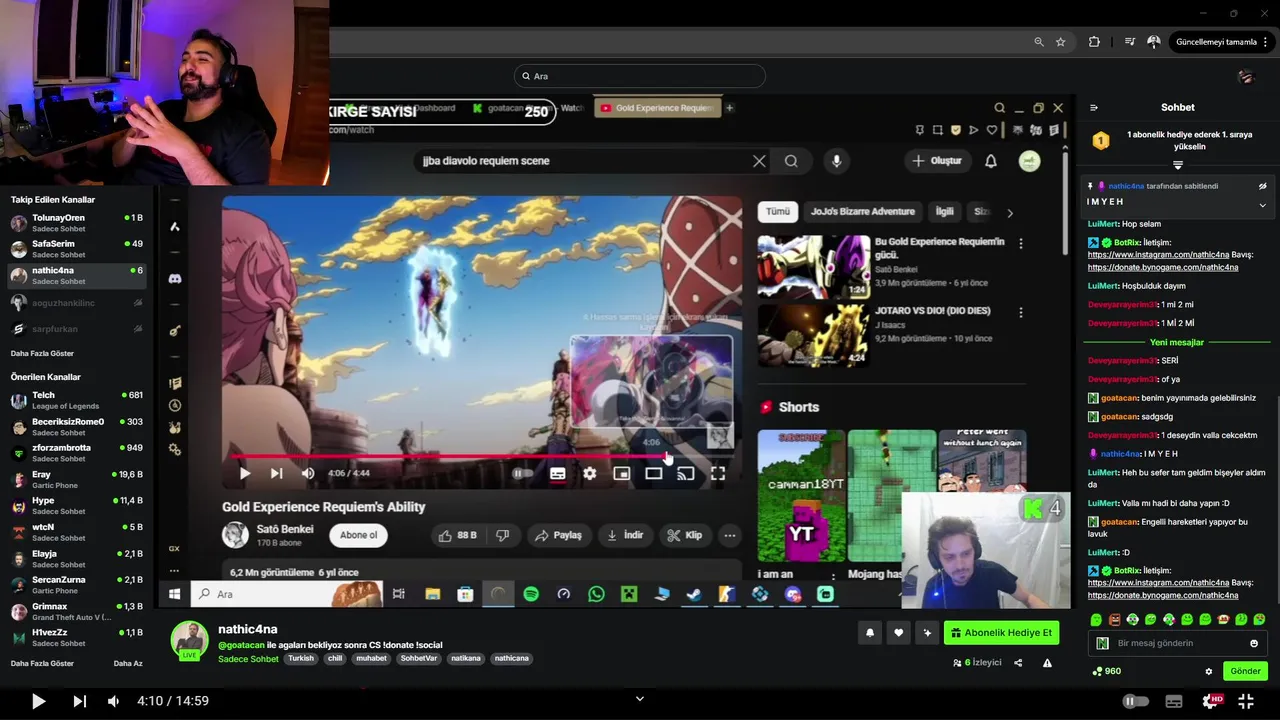
Task: Mute the YouTube video volume
Action: 308,473
